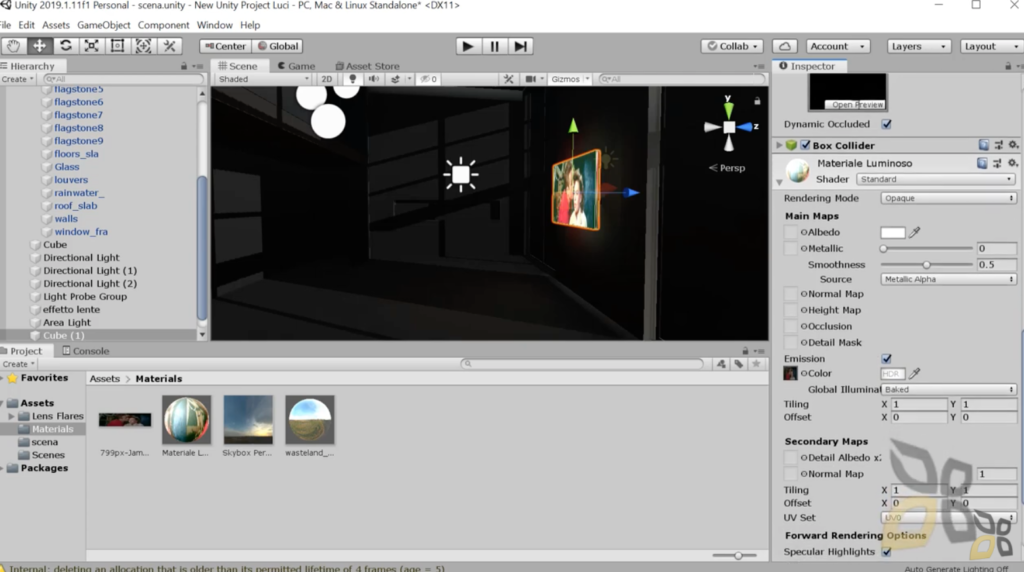Click Project Create button
1024x572 pixels.
click(18, 364)
